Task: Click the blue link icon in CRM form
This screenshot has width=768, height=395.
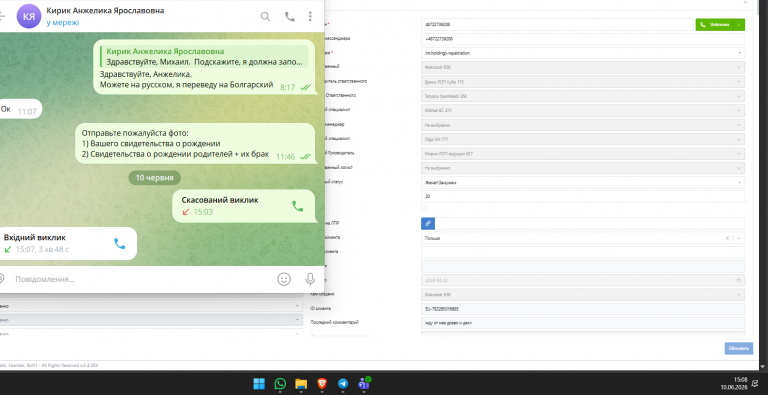Action: pyautogui.click(x=428, y=223)
